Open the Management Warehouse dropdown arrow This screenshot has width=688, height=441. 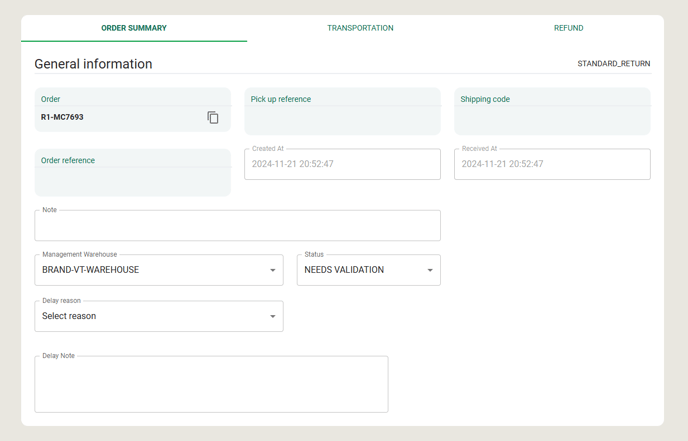pyautogui.click(x=272, y=270)
